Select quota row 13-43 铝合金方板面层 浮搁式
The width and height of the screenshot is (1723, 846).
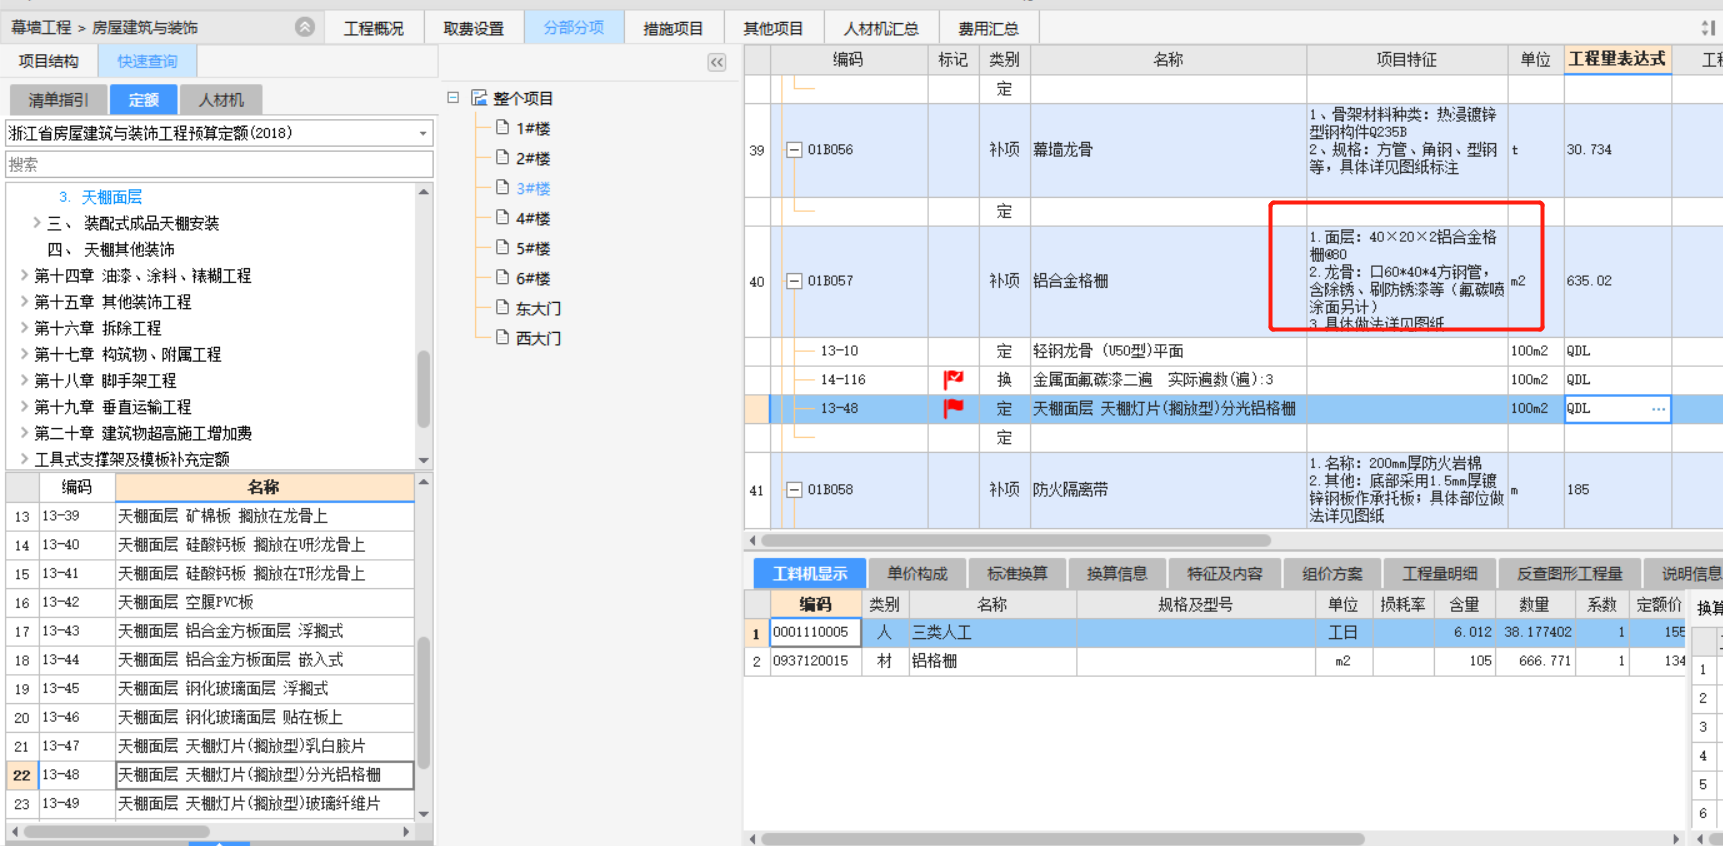[210, 631]
